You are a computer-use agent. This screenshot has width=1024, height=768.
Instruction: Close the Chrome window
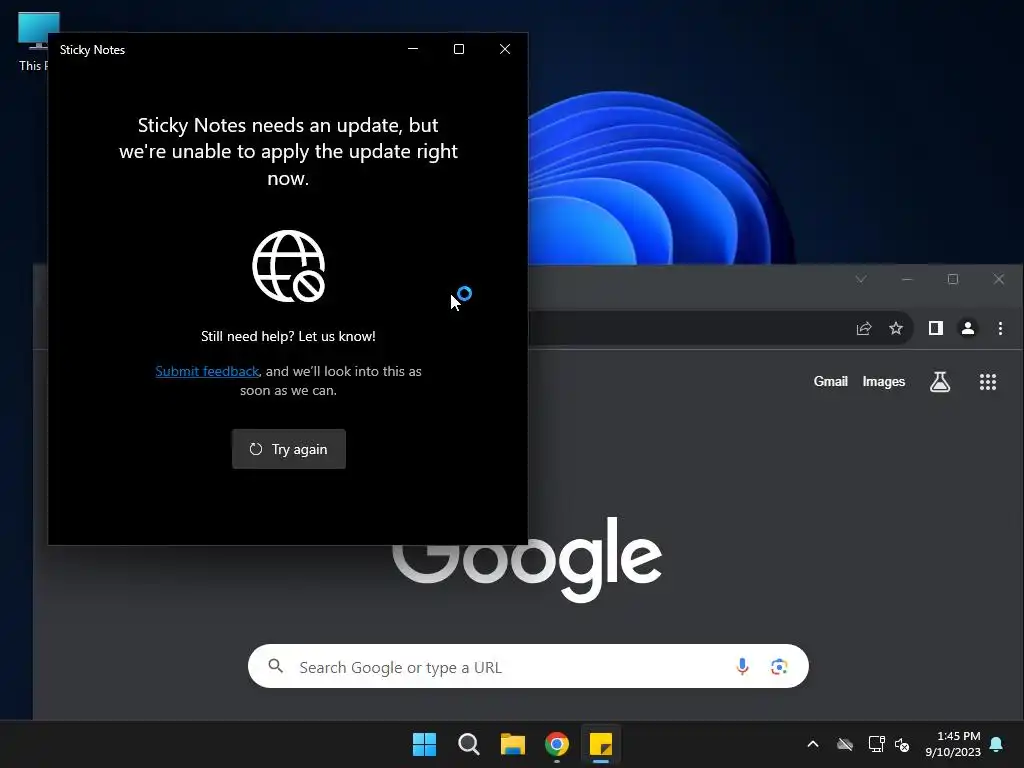pyautogui.click(x=999, y=279)
